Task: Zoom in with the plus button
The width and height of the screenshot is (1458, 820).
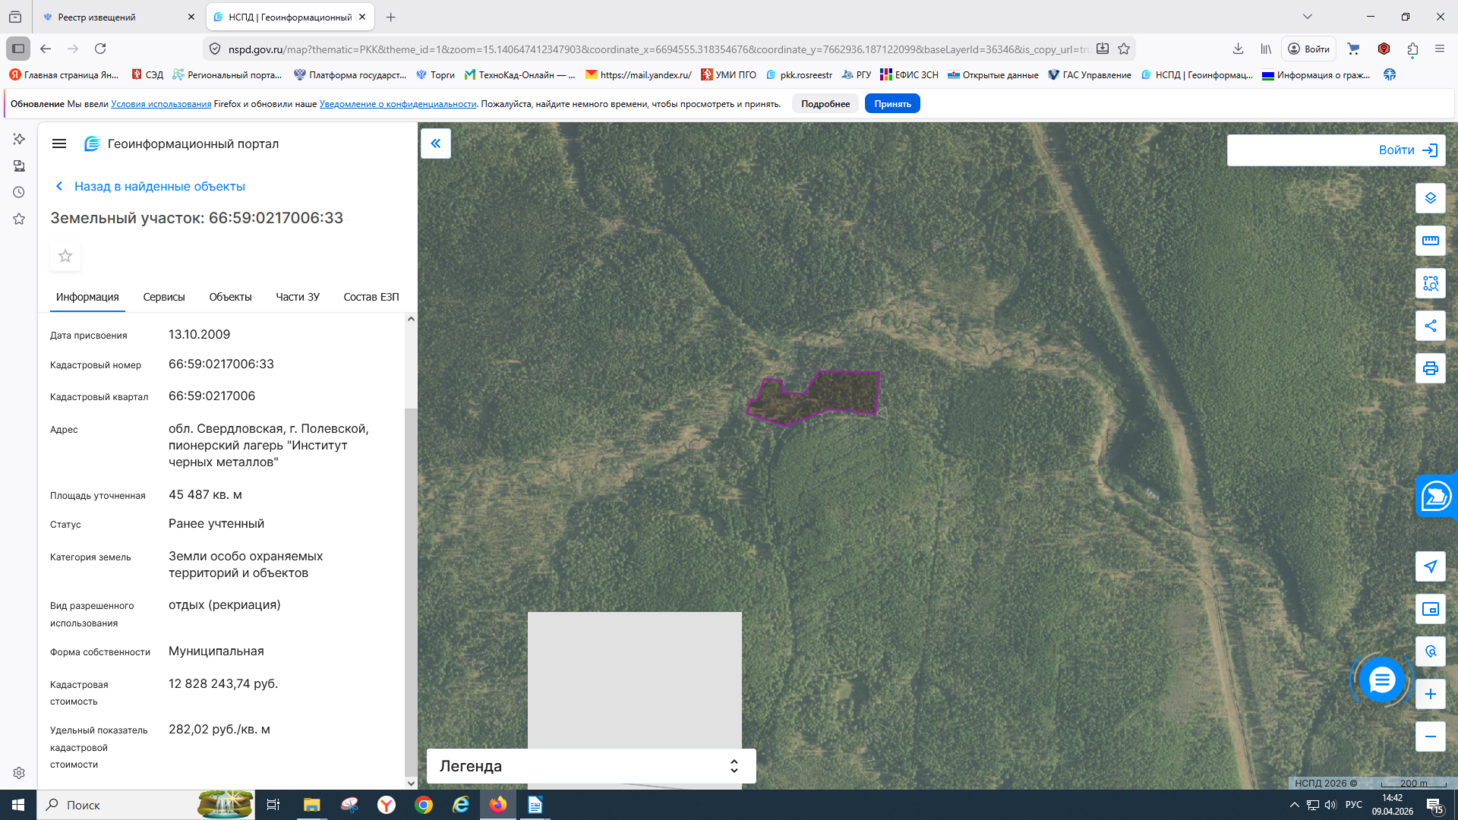Action: coord(1430,694)
